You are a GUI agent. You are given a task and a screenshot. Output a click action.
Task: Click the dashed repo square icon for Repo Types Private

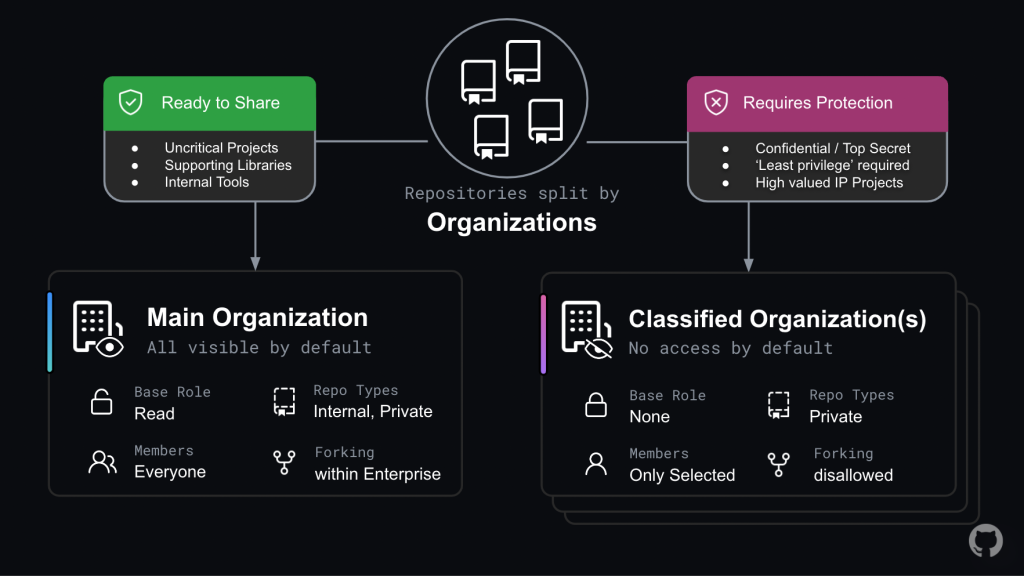point(778,405)
